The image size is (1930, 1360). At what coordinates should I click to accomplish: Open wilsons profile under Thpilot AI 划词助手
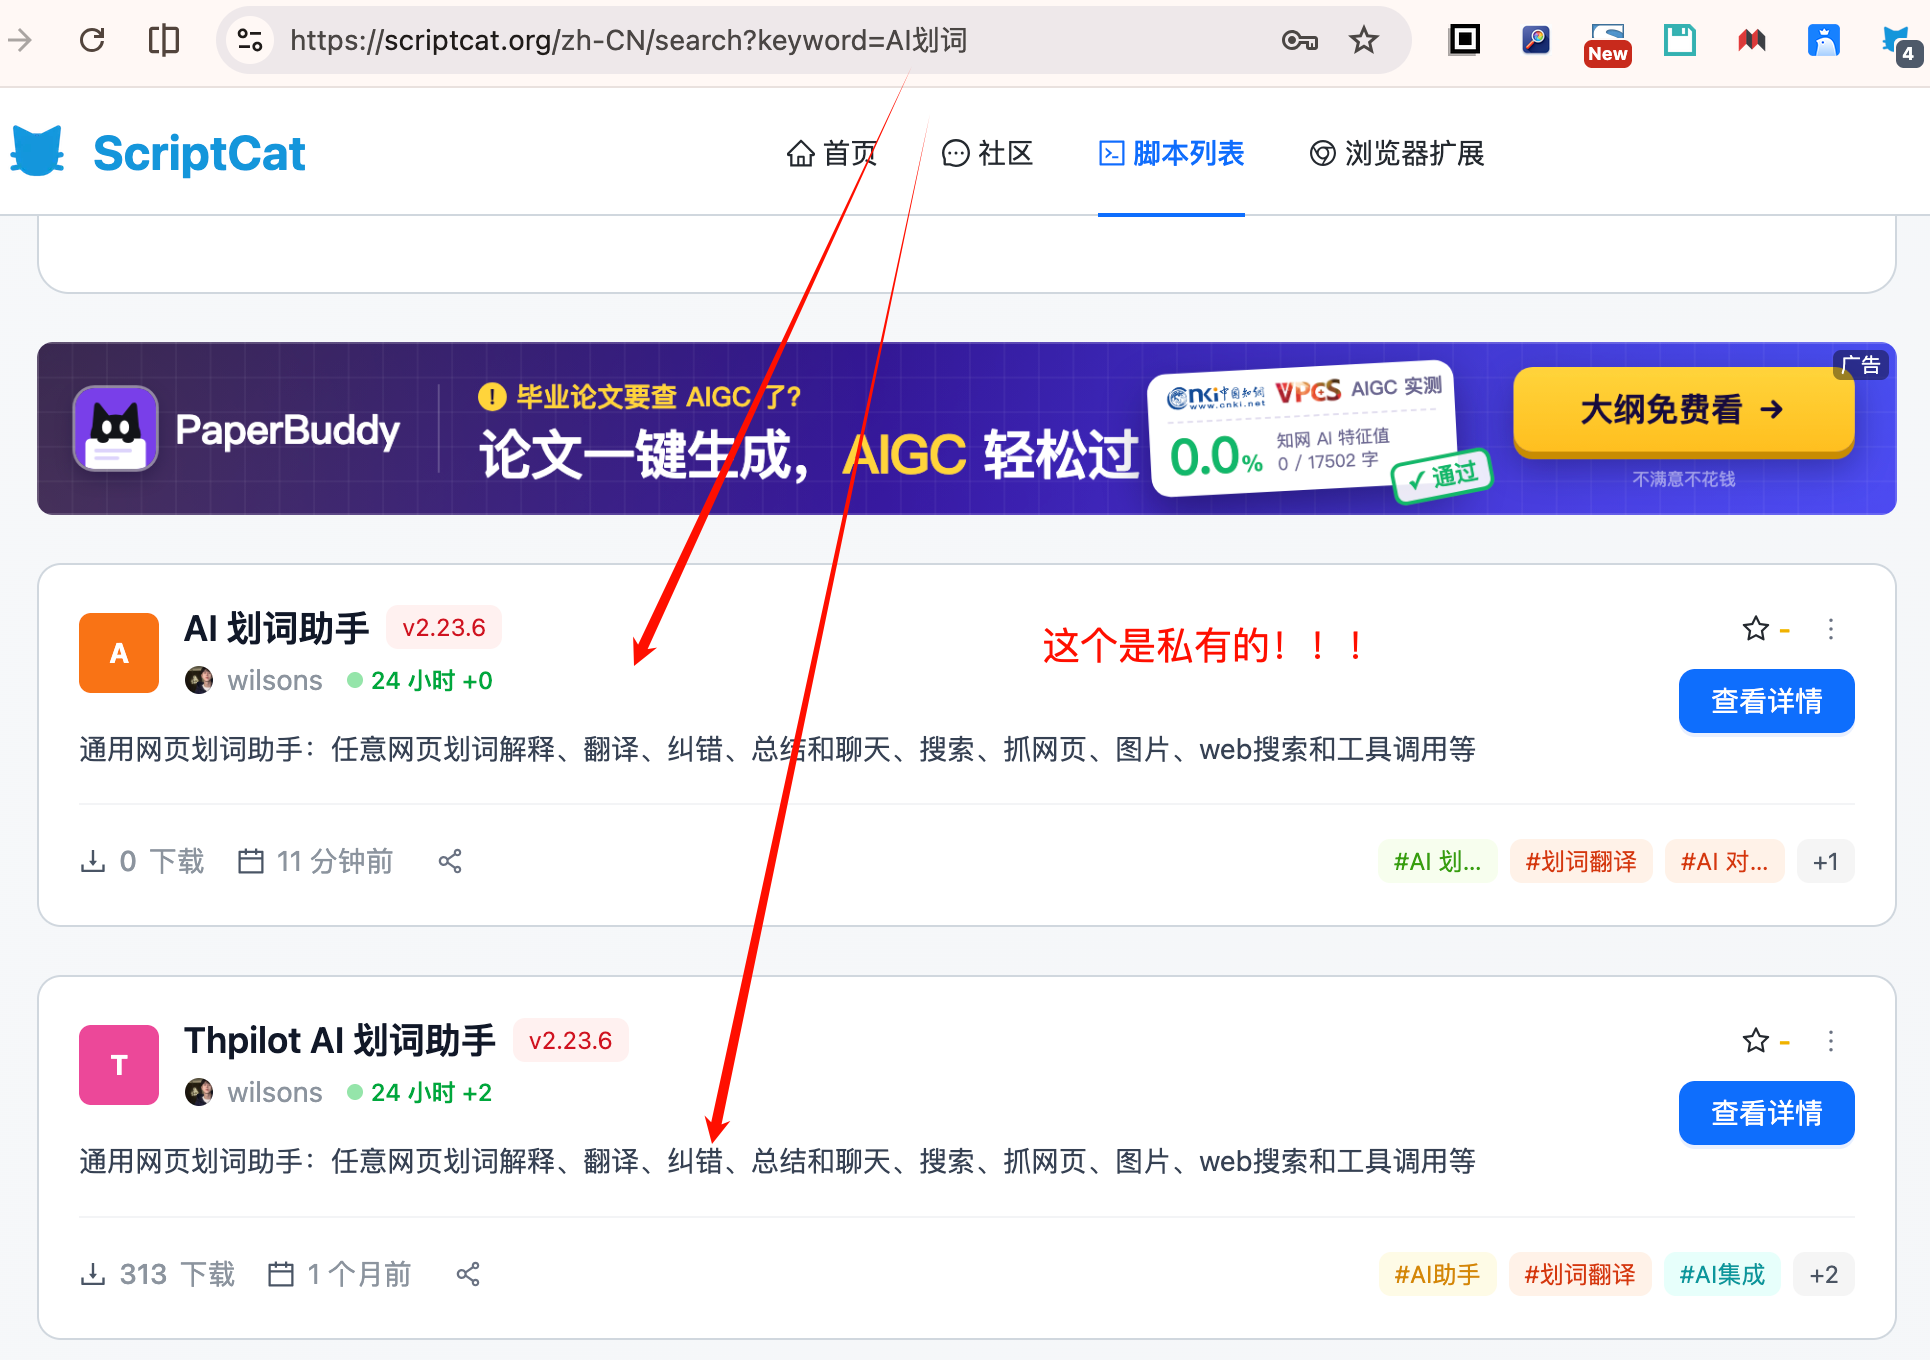274,1093
